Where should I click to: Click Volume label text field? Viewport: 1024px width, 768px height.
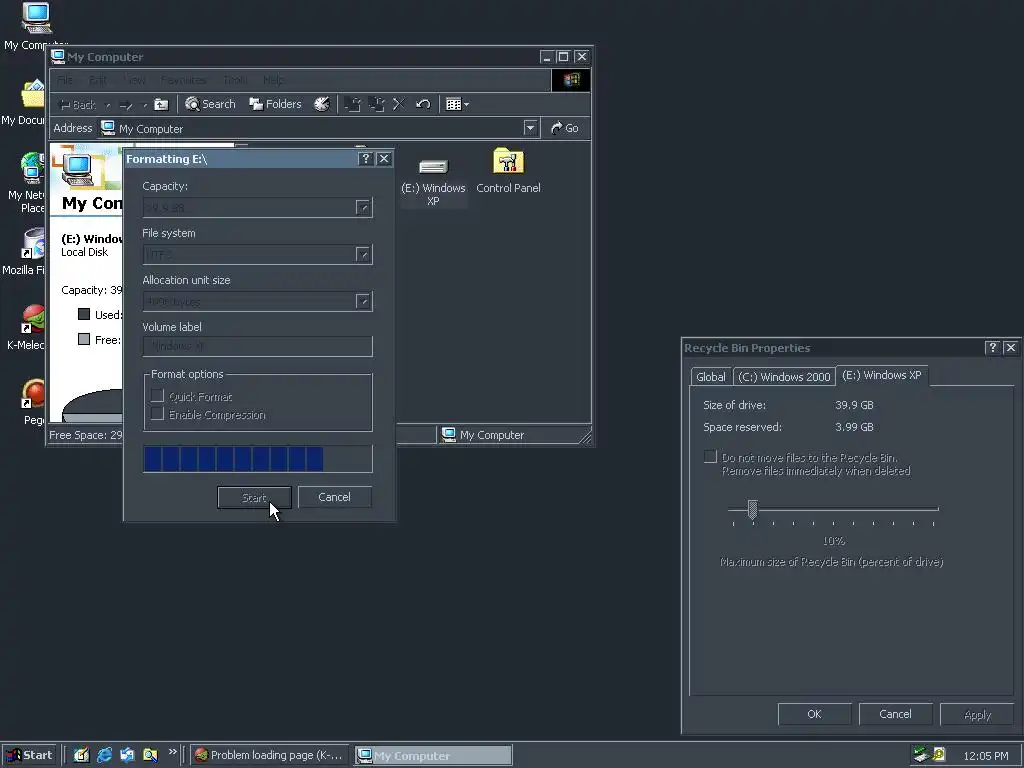(x=257, y=346)
